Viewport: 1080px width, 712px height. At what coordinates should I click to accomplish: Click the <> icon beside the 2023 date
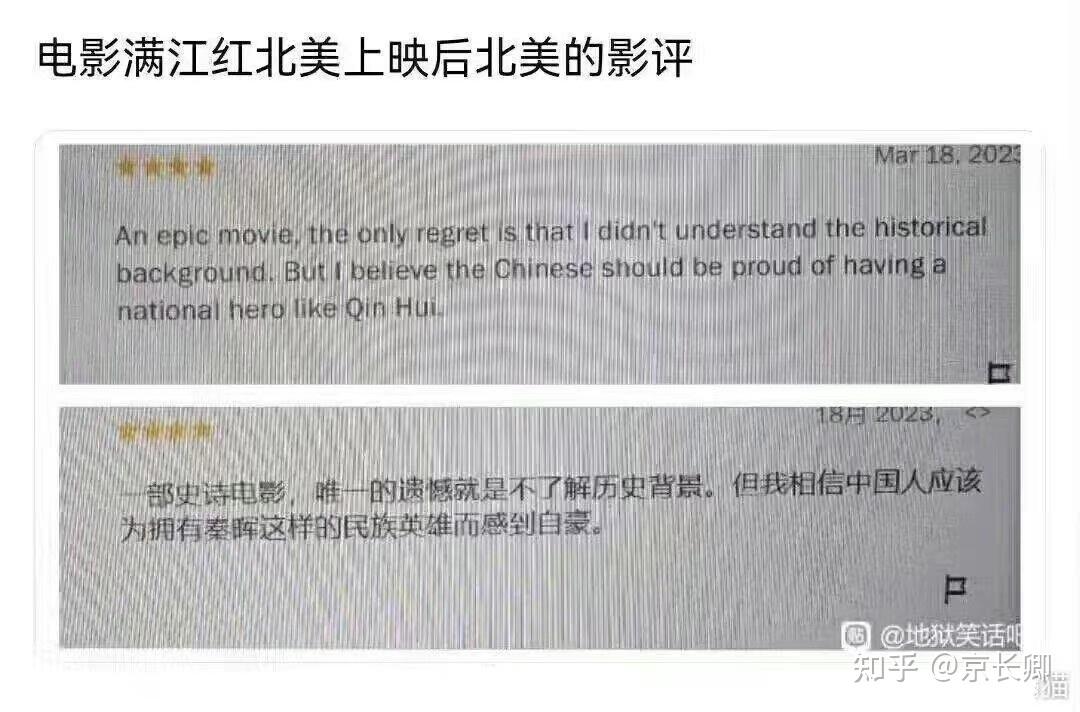point(978,412)
